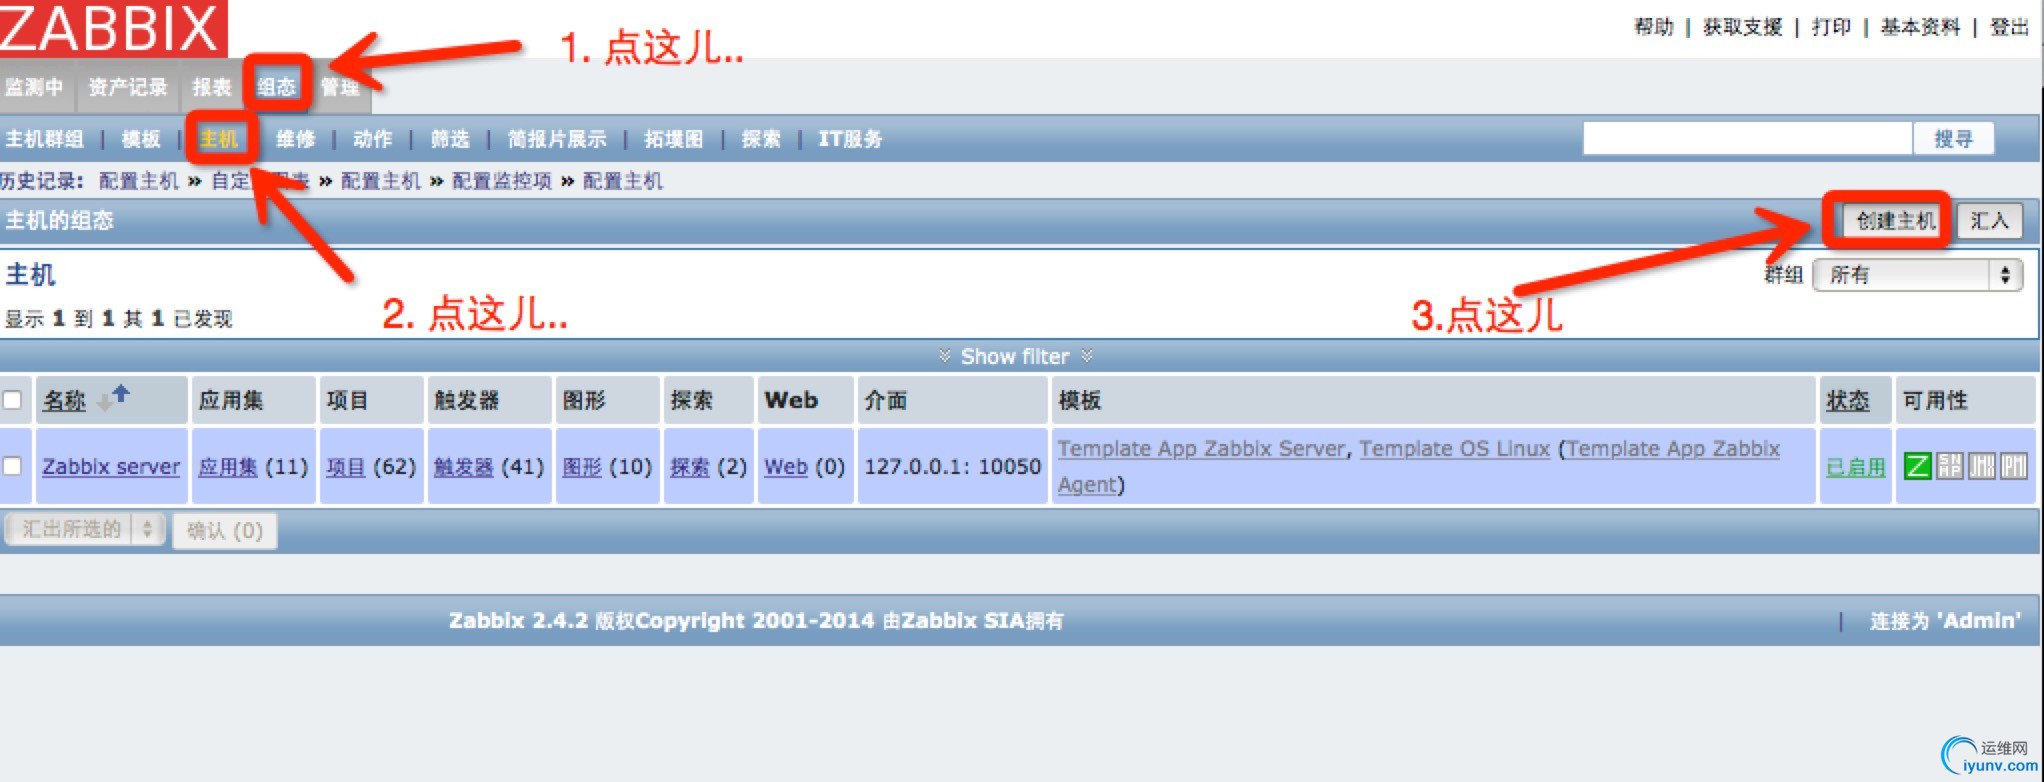The image size is (2044, 782).
Task: Click the 获取支援 link
Action: [x=1742, y=27]
